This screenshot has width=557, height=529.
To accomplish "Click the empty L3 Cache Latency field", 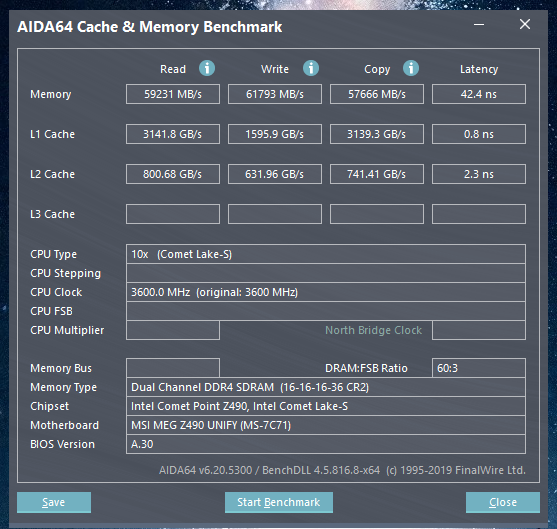I will [x=479, y=214].
